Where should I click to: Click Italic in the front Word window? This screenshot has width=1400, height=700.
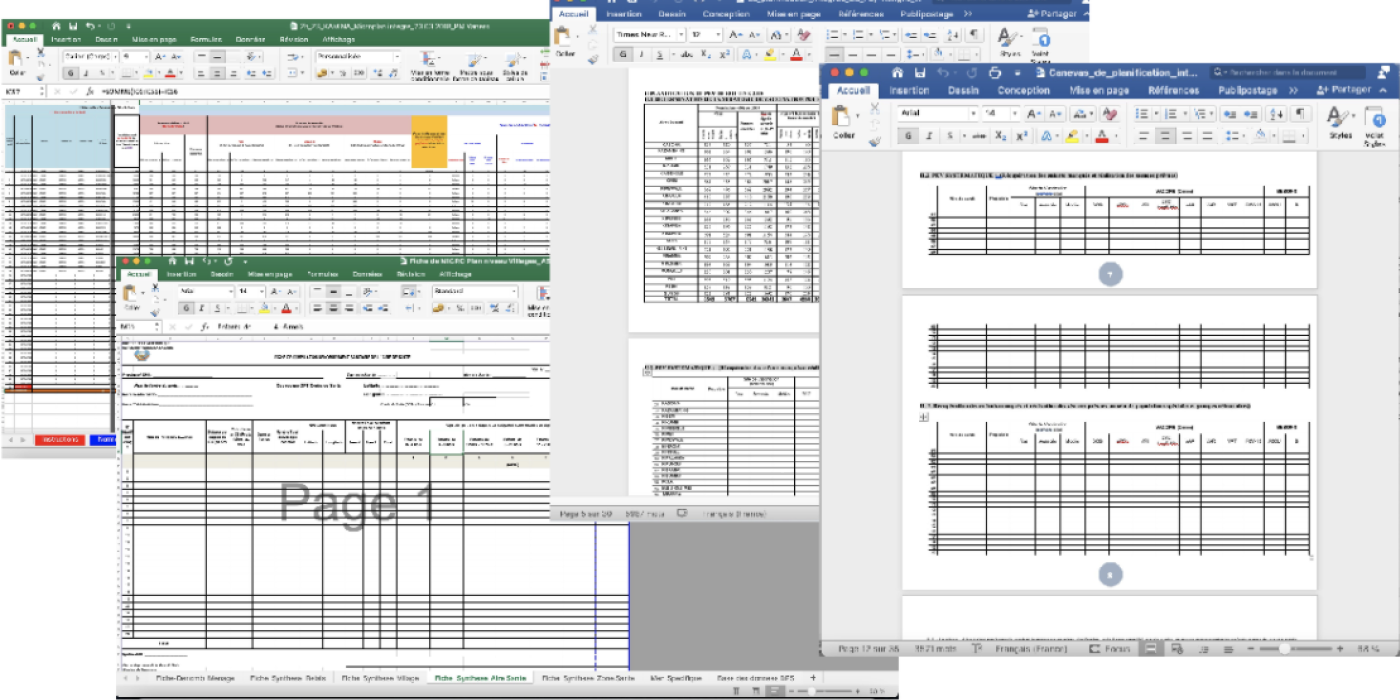[x=929, y=135]
